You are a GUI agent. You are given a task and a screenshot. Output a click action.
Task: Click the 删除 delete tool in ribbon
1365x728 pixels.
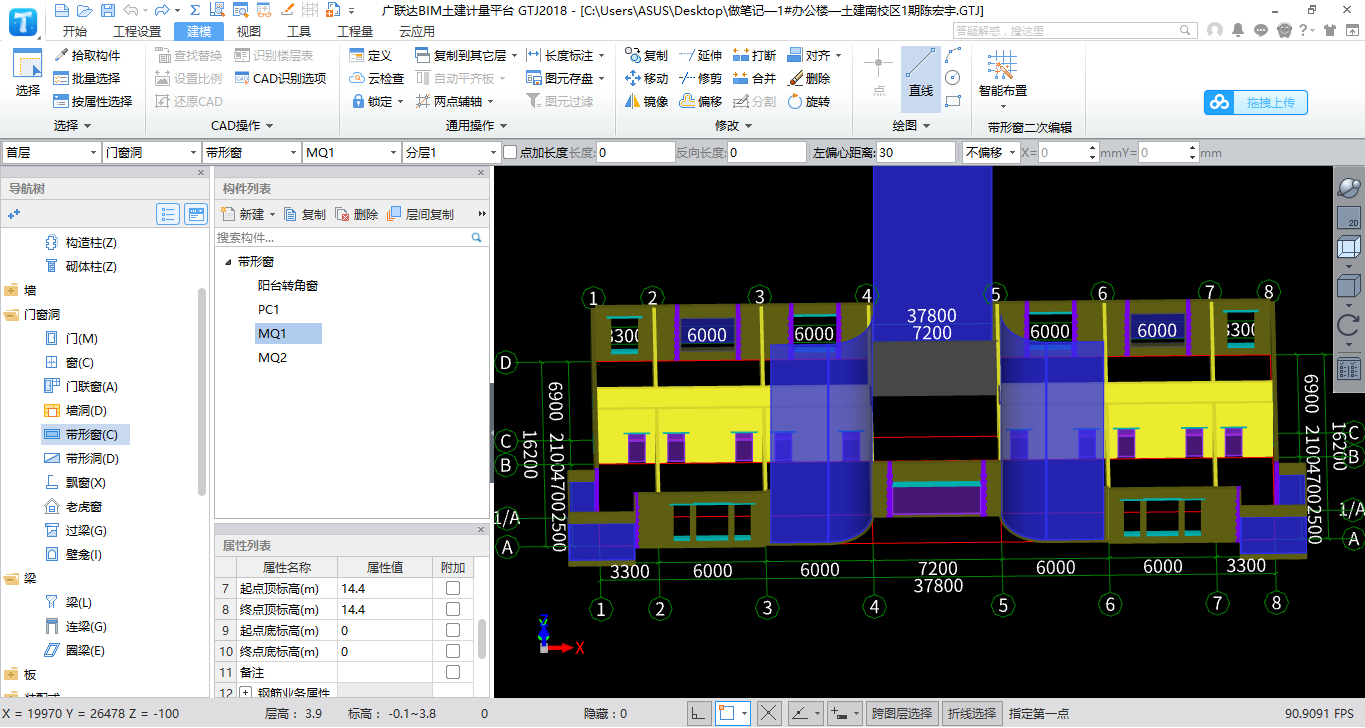[808, 78]
